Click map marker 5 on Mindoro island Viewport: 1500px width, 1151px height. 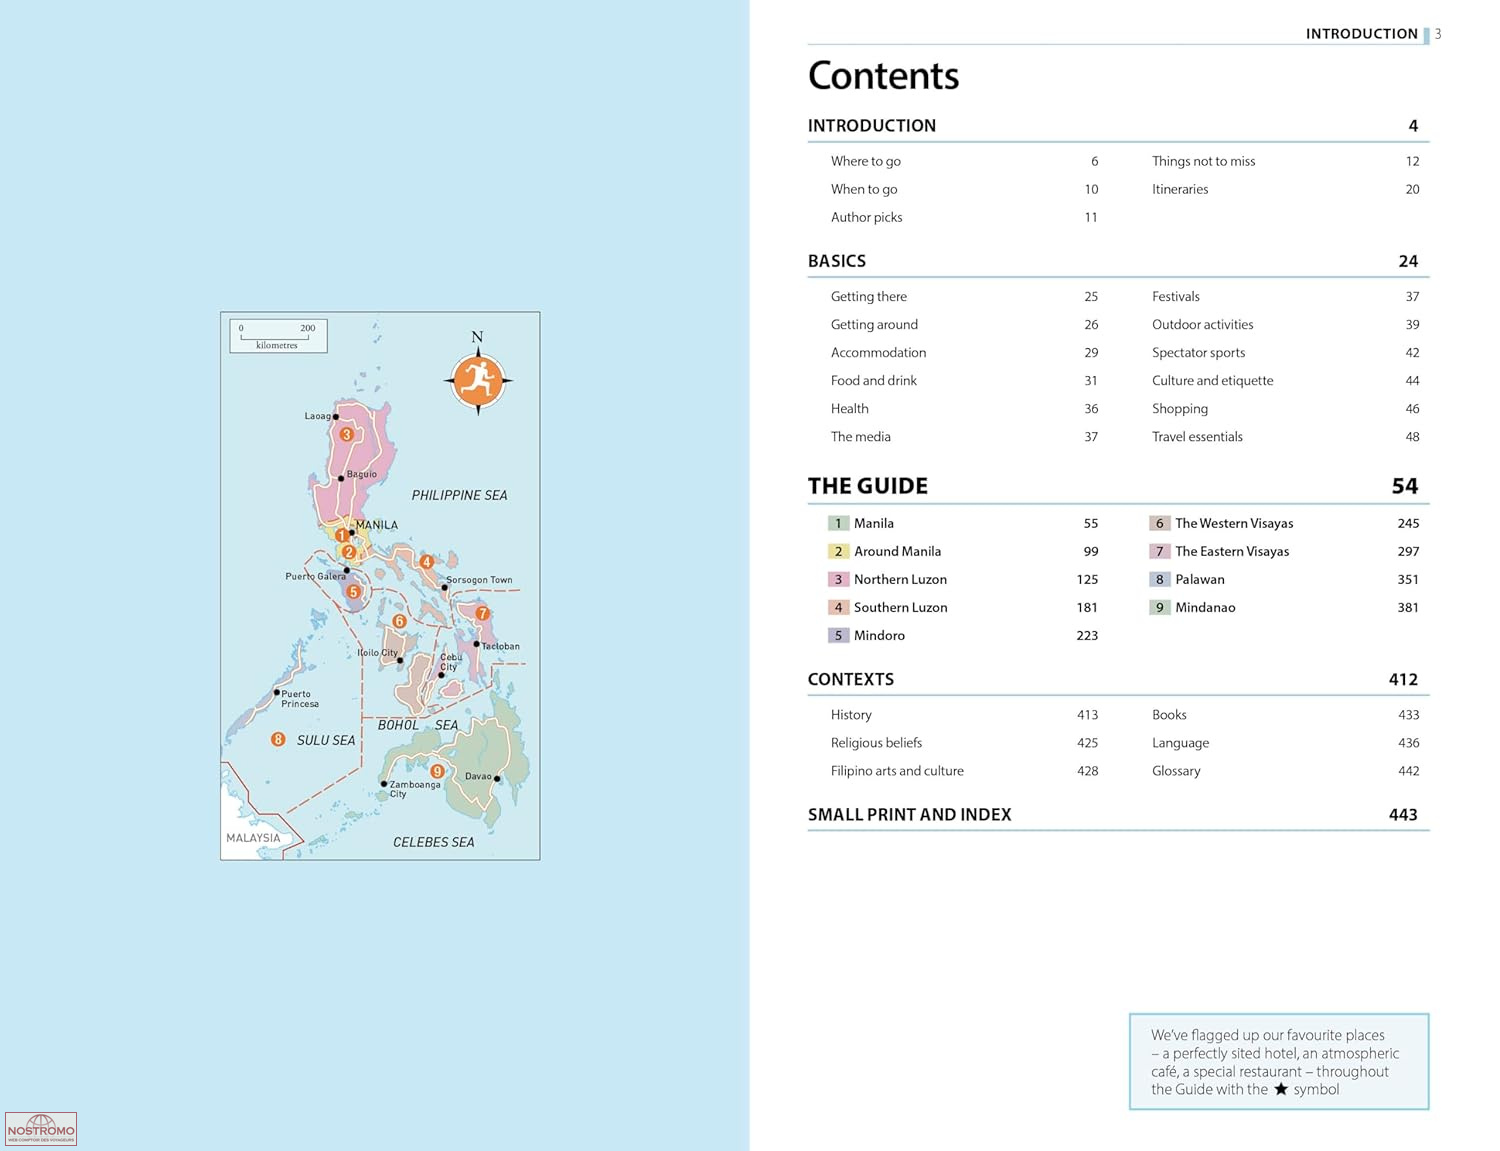point(353,591)
